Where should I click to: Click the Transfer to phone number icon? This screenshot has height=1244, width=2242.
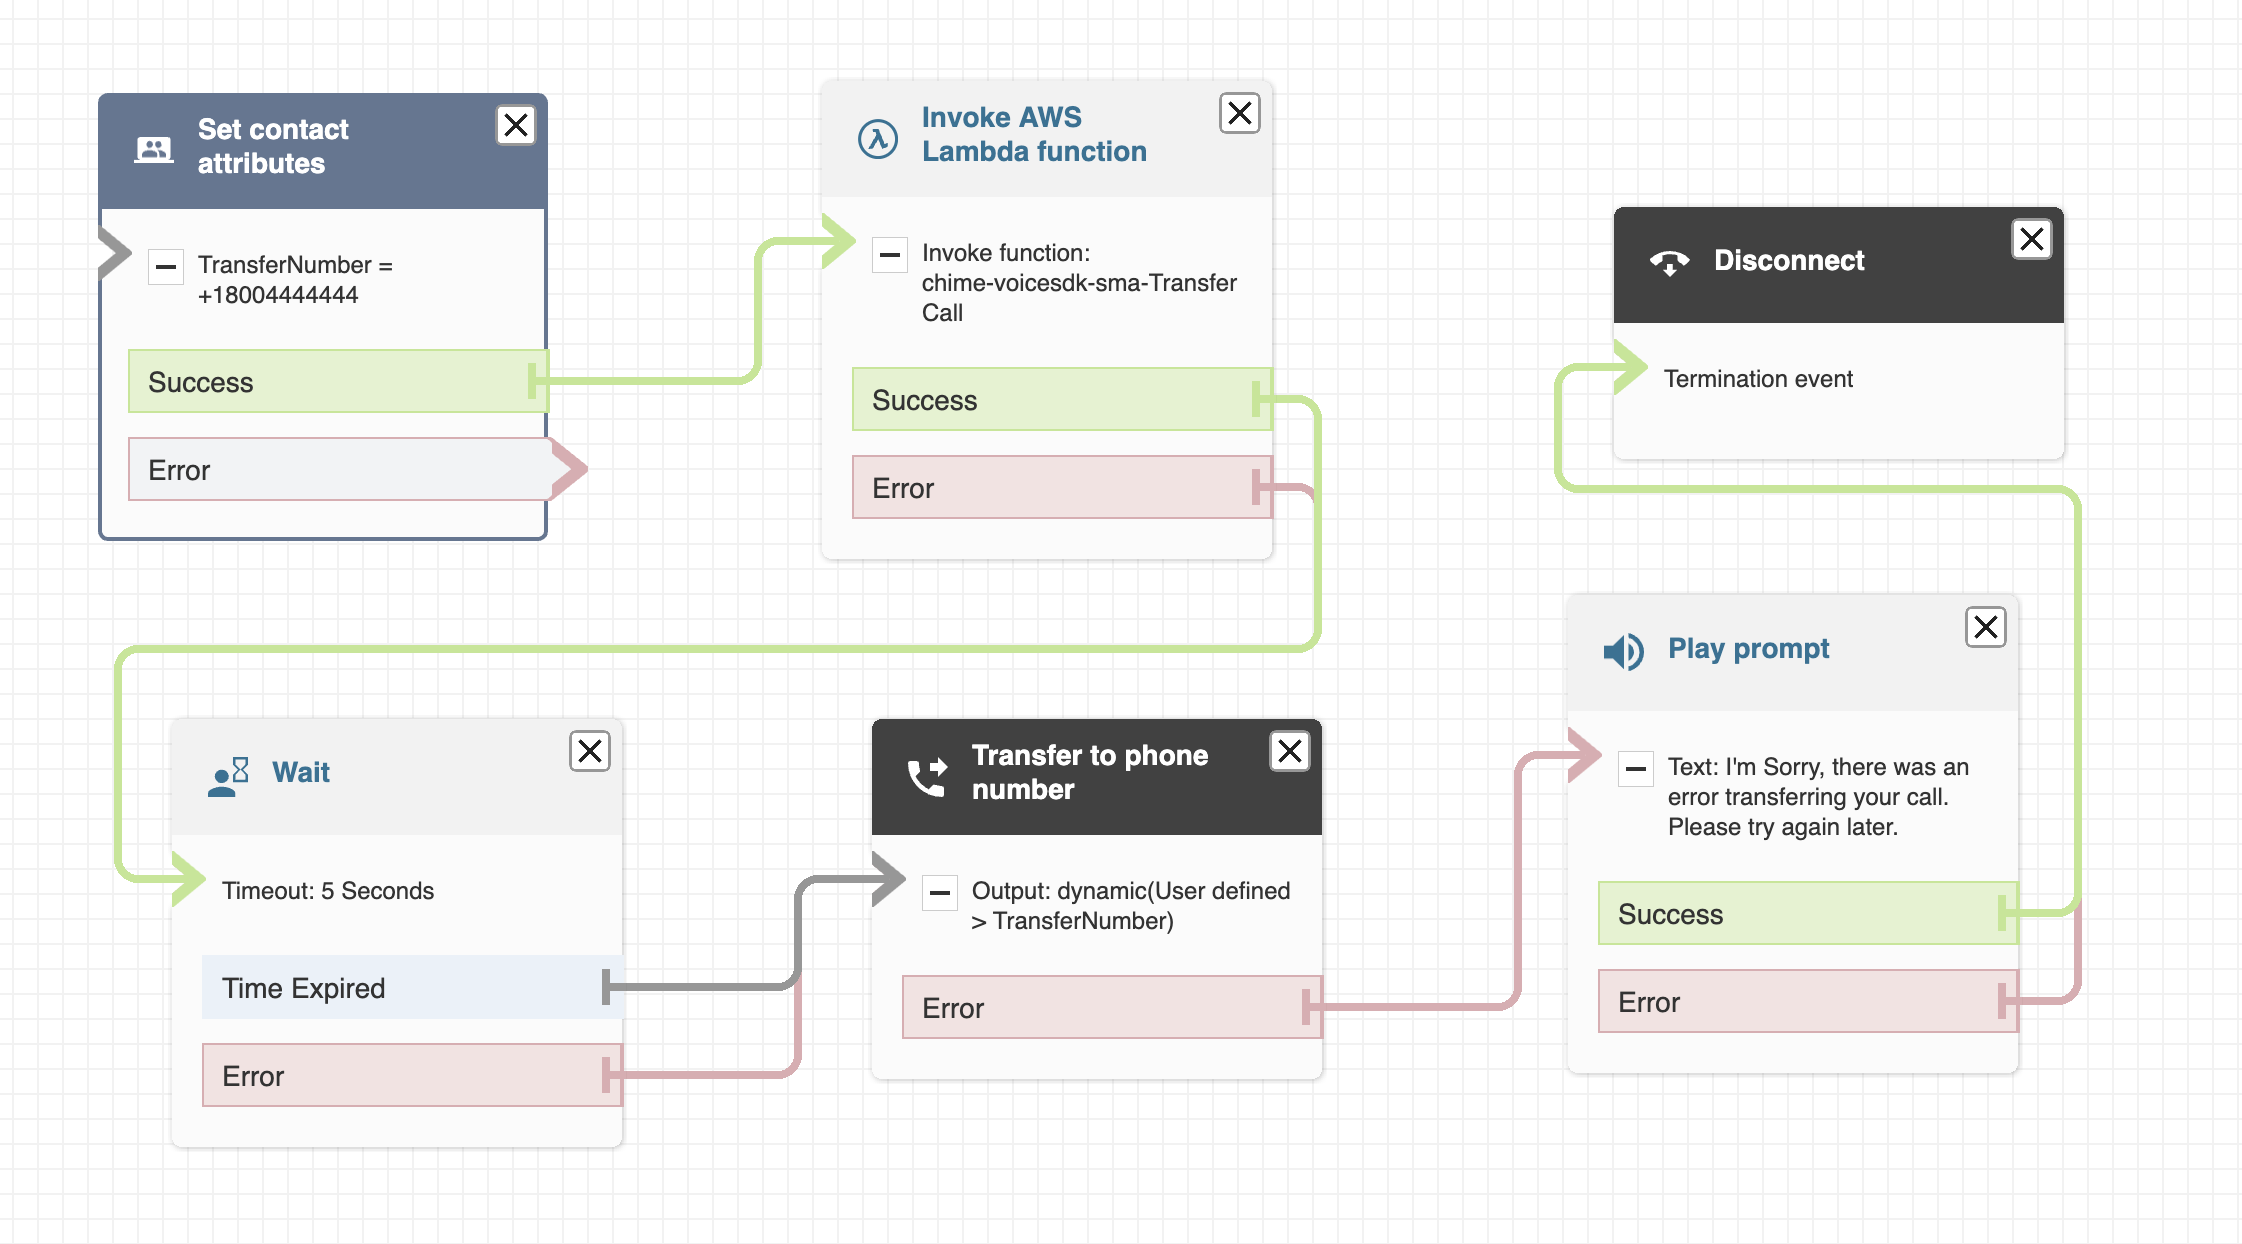926,776
